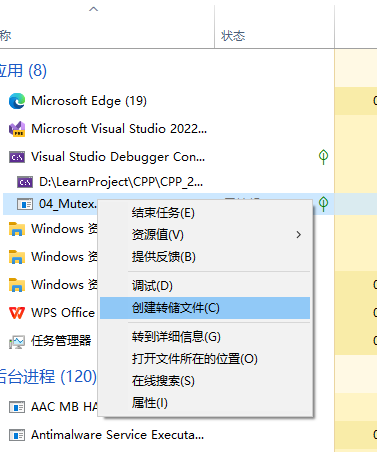Click the 后台进程 (120) group heading
The width and height of the screenshot is (377, 452).
point(48,377)
